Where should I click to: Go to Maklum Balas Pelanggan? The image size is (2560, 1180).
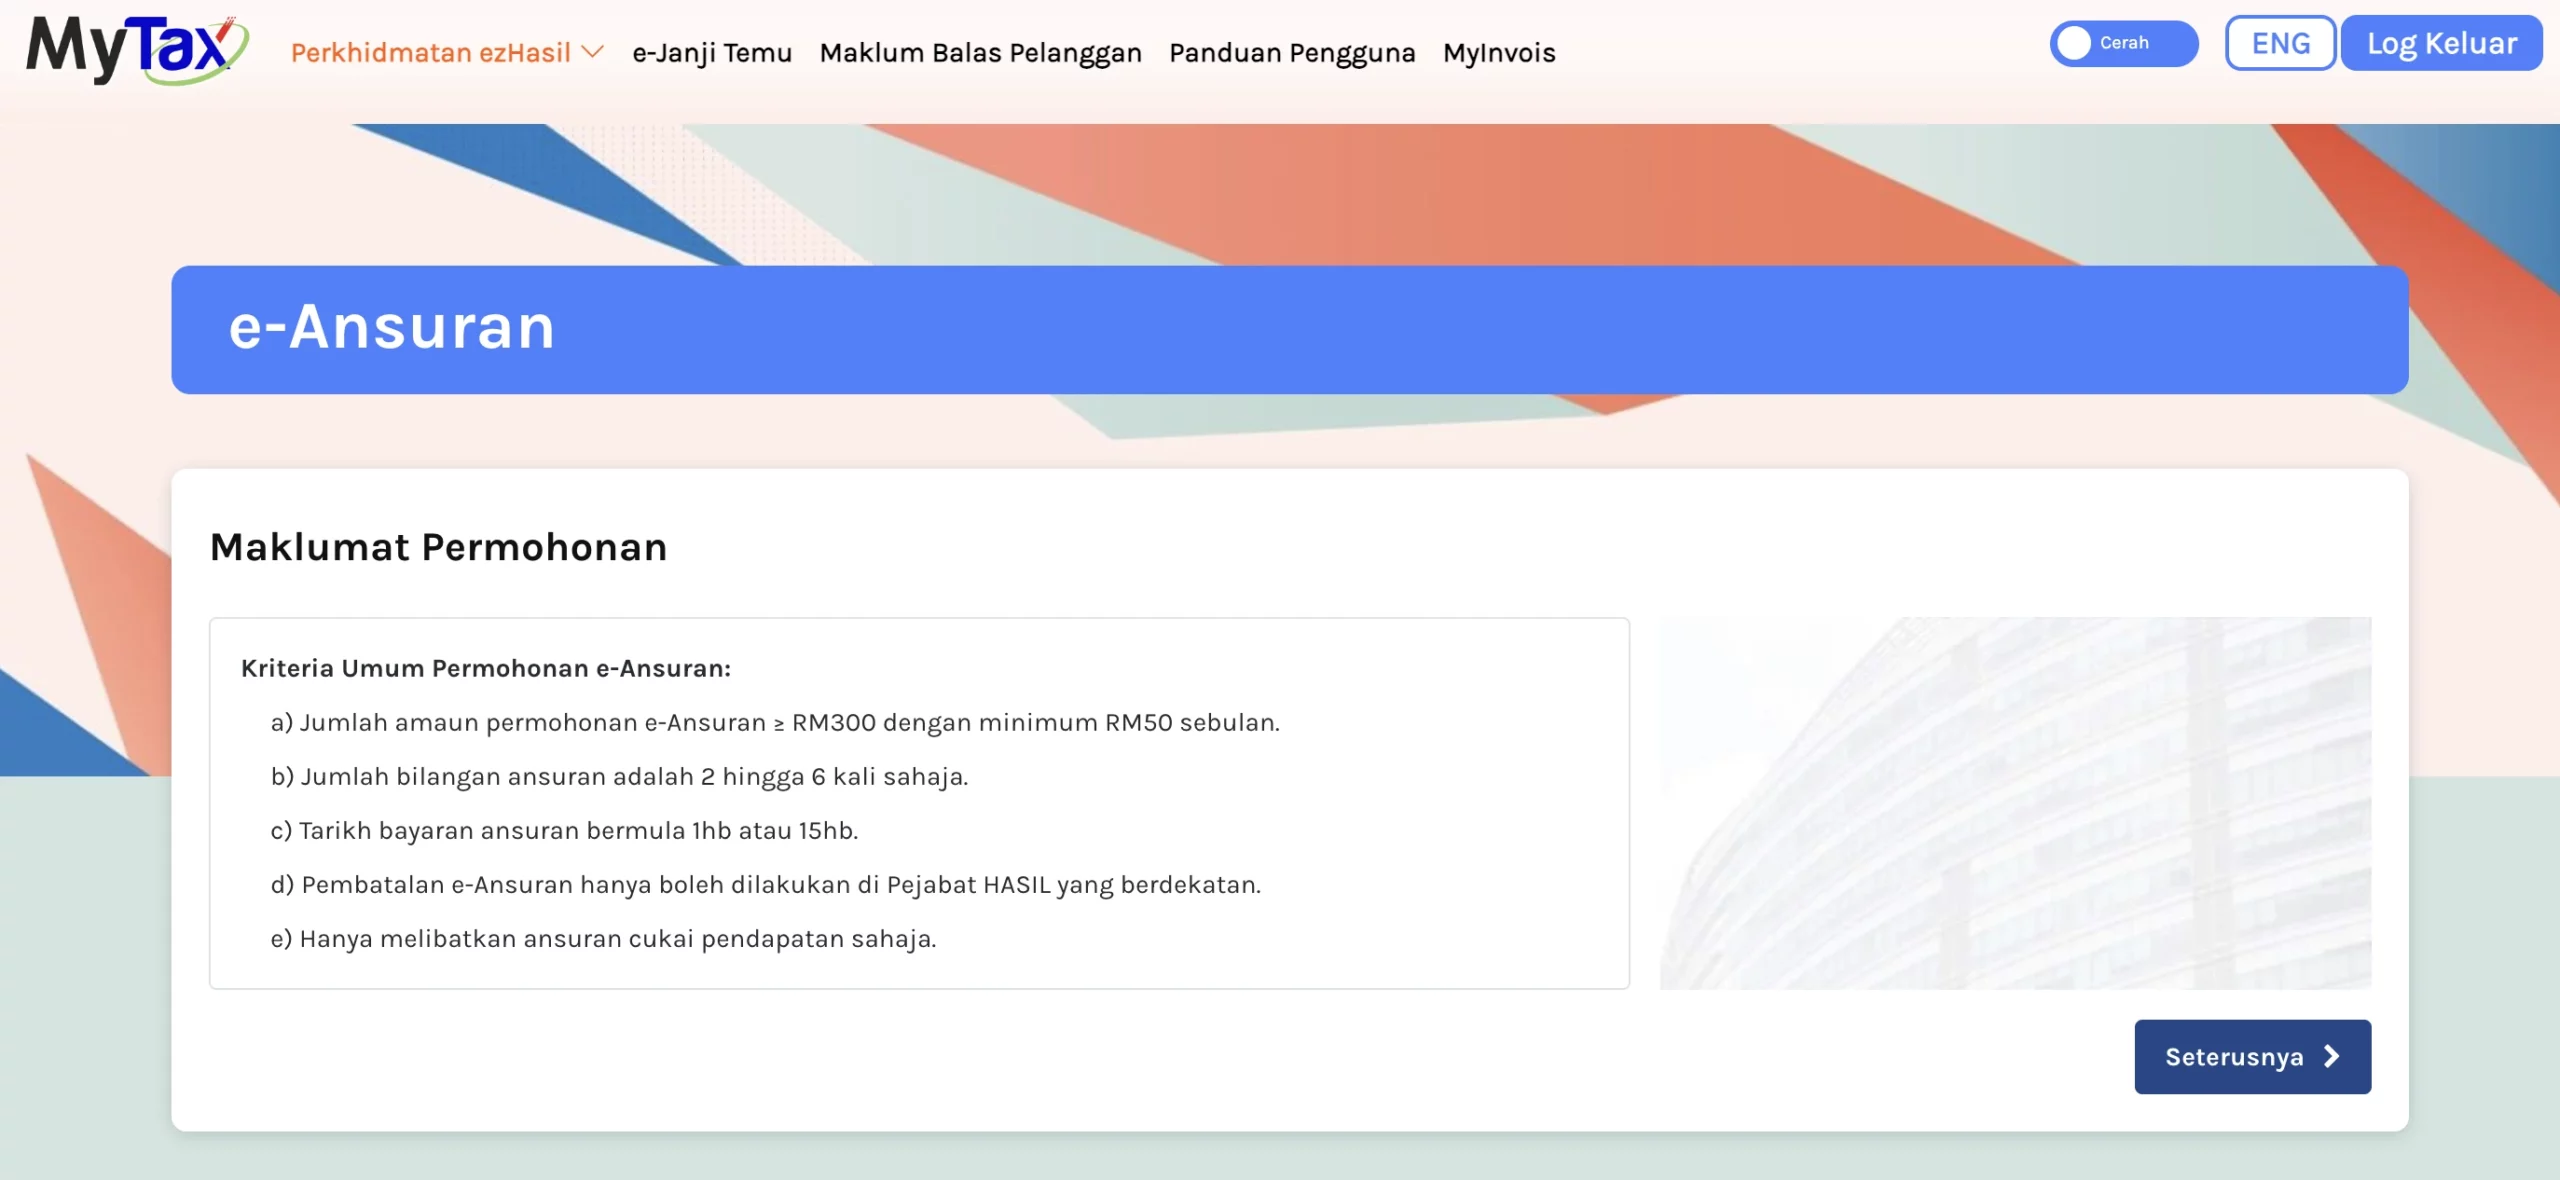[x=980, y=52]
